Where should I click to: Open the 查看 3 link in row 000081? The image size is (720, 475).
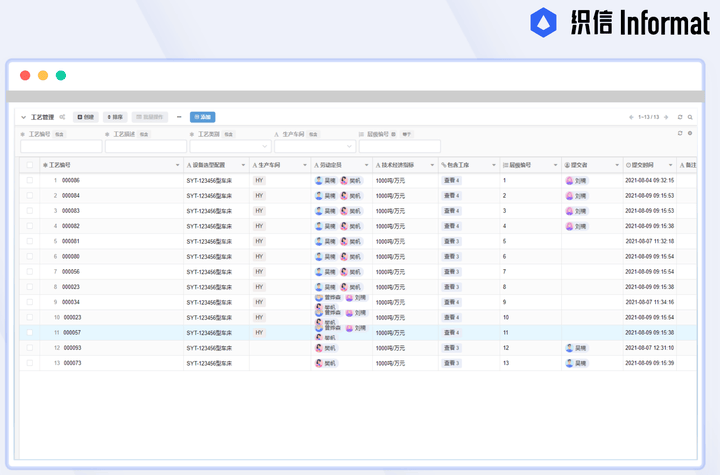tap(451, 241)
